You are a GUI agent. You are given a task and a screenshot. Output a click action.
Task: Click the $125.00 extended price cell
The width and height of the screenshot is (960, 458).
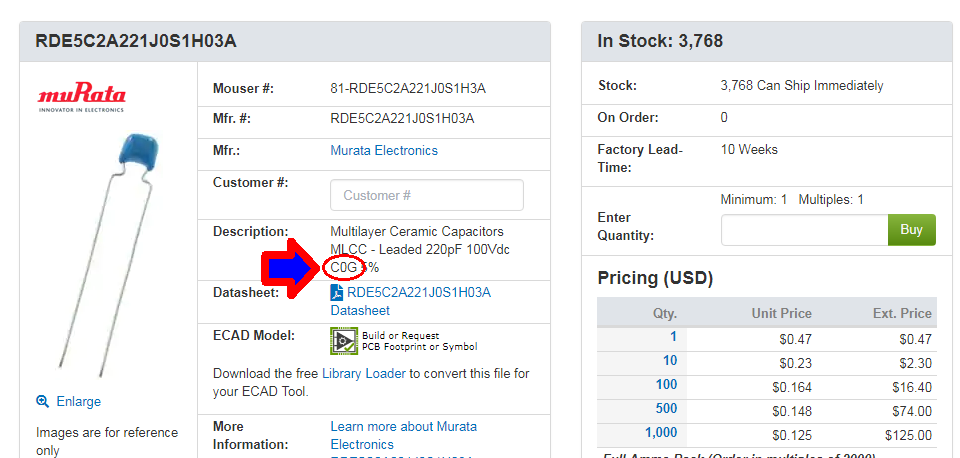pos(909,436)
